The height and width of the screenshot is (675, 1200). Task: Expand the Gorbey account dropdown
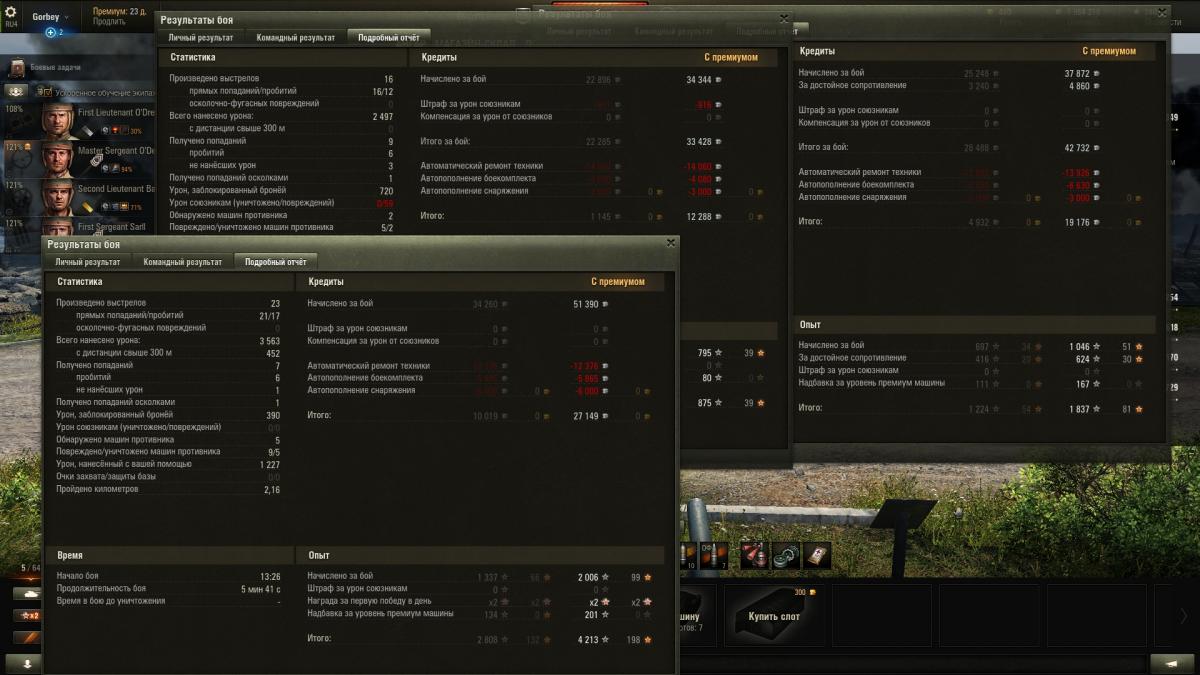(50, 17)
